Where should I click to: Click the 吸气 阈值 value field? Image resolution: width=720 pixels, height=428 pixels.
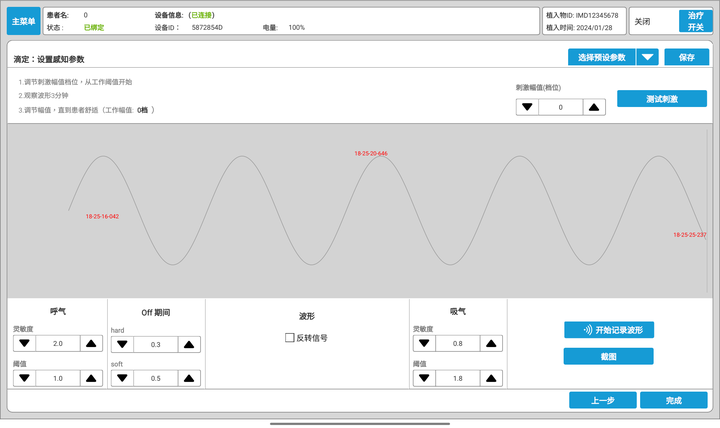coord(458,379)
